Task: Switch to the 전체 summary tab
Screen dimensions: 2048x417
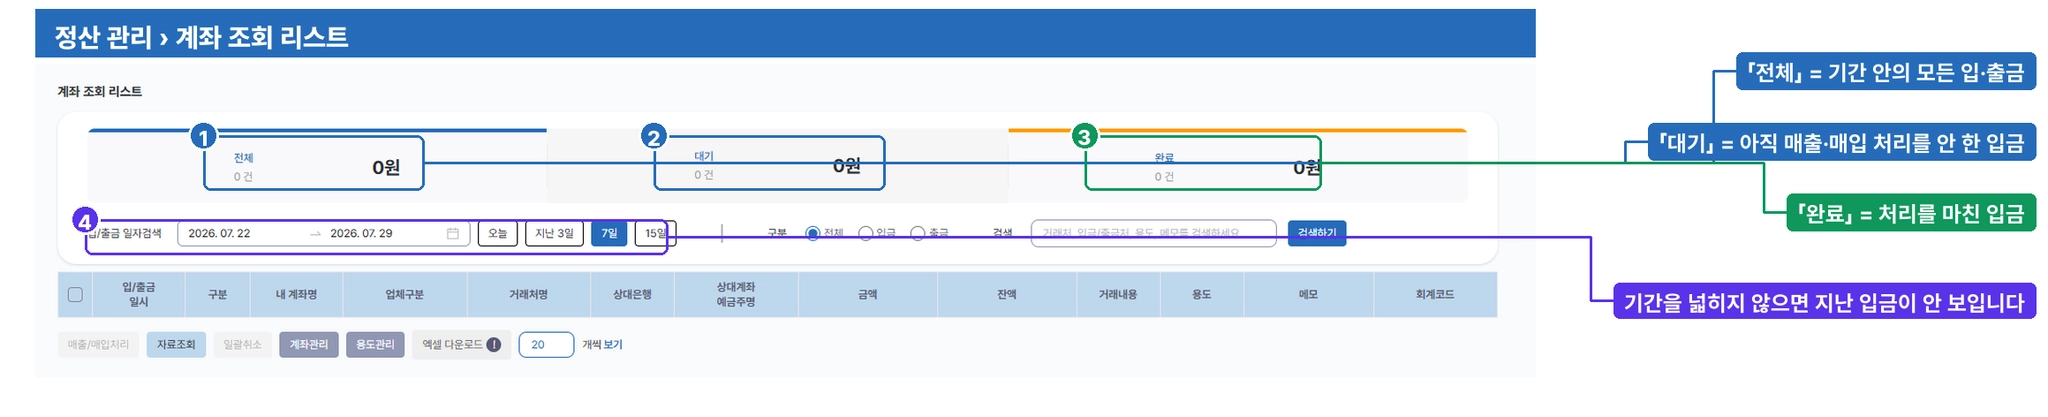Action: [x=317, y=165]
